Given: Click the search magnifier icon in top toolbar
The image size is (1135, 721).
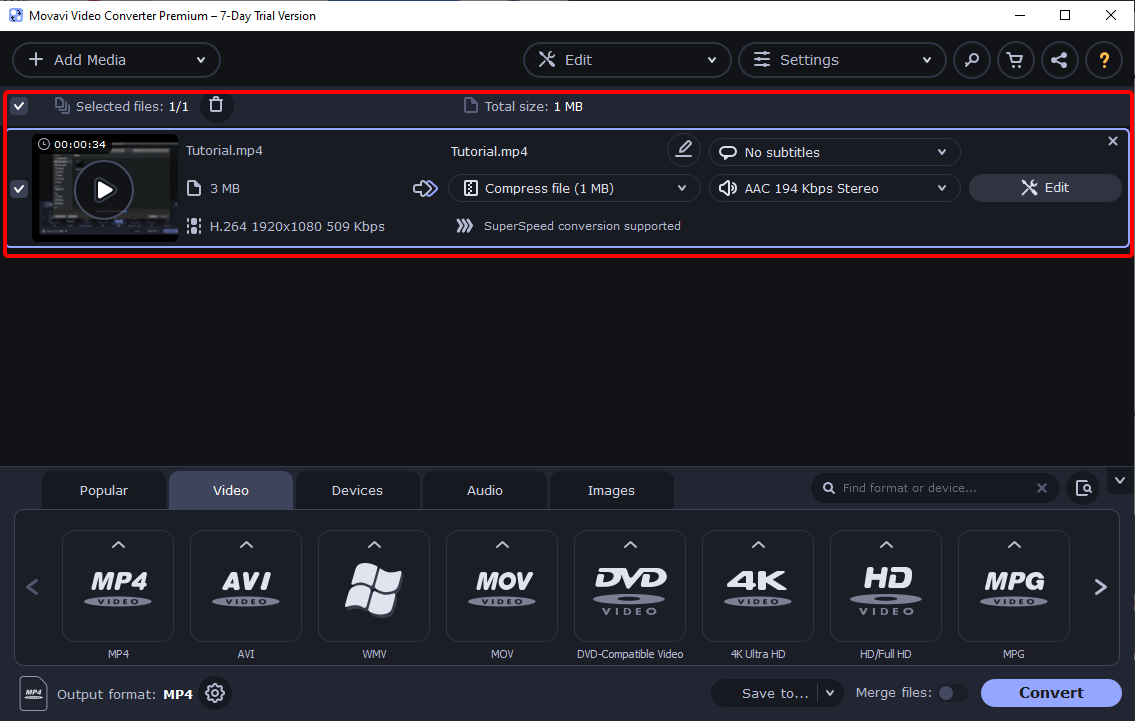Looking at the screenshot, I should click(971, 60).
